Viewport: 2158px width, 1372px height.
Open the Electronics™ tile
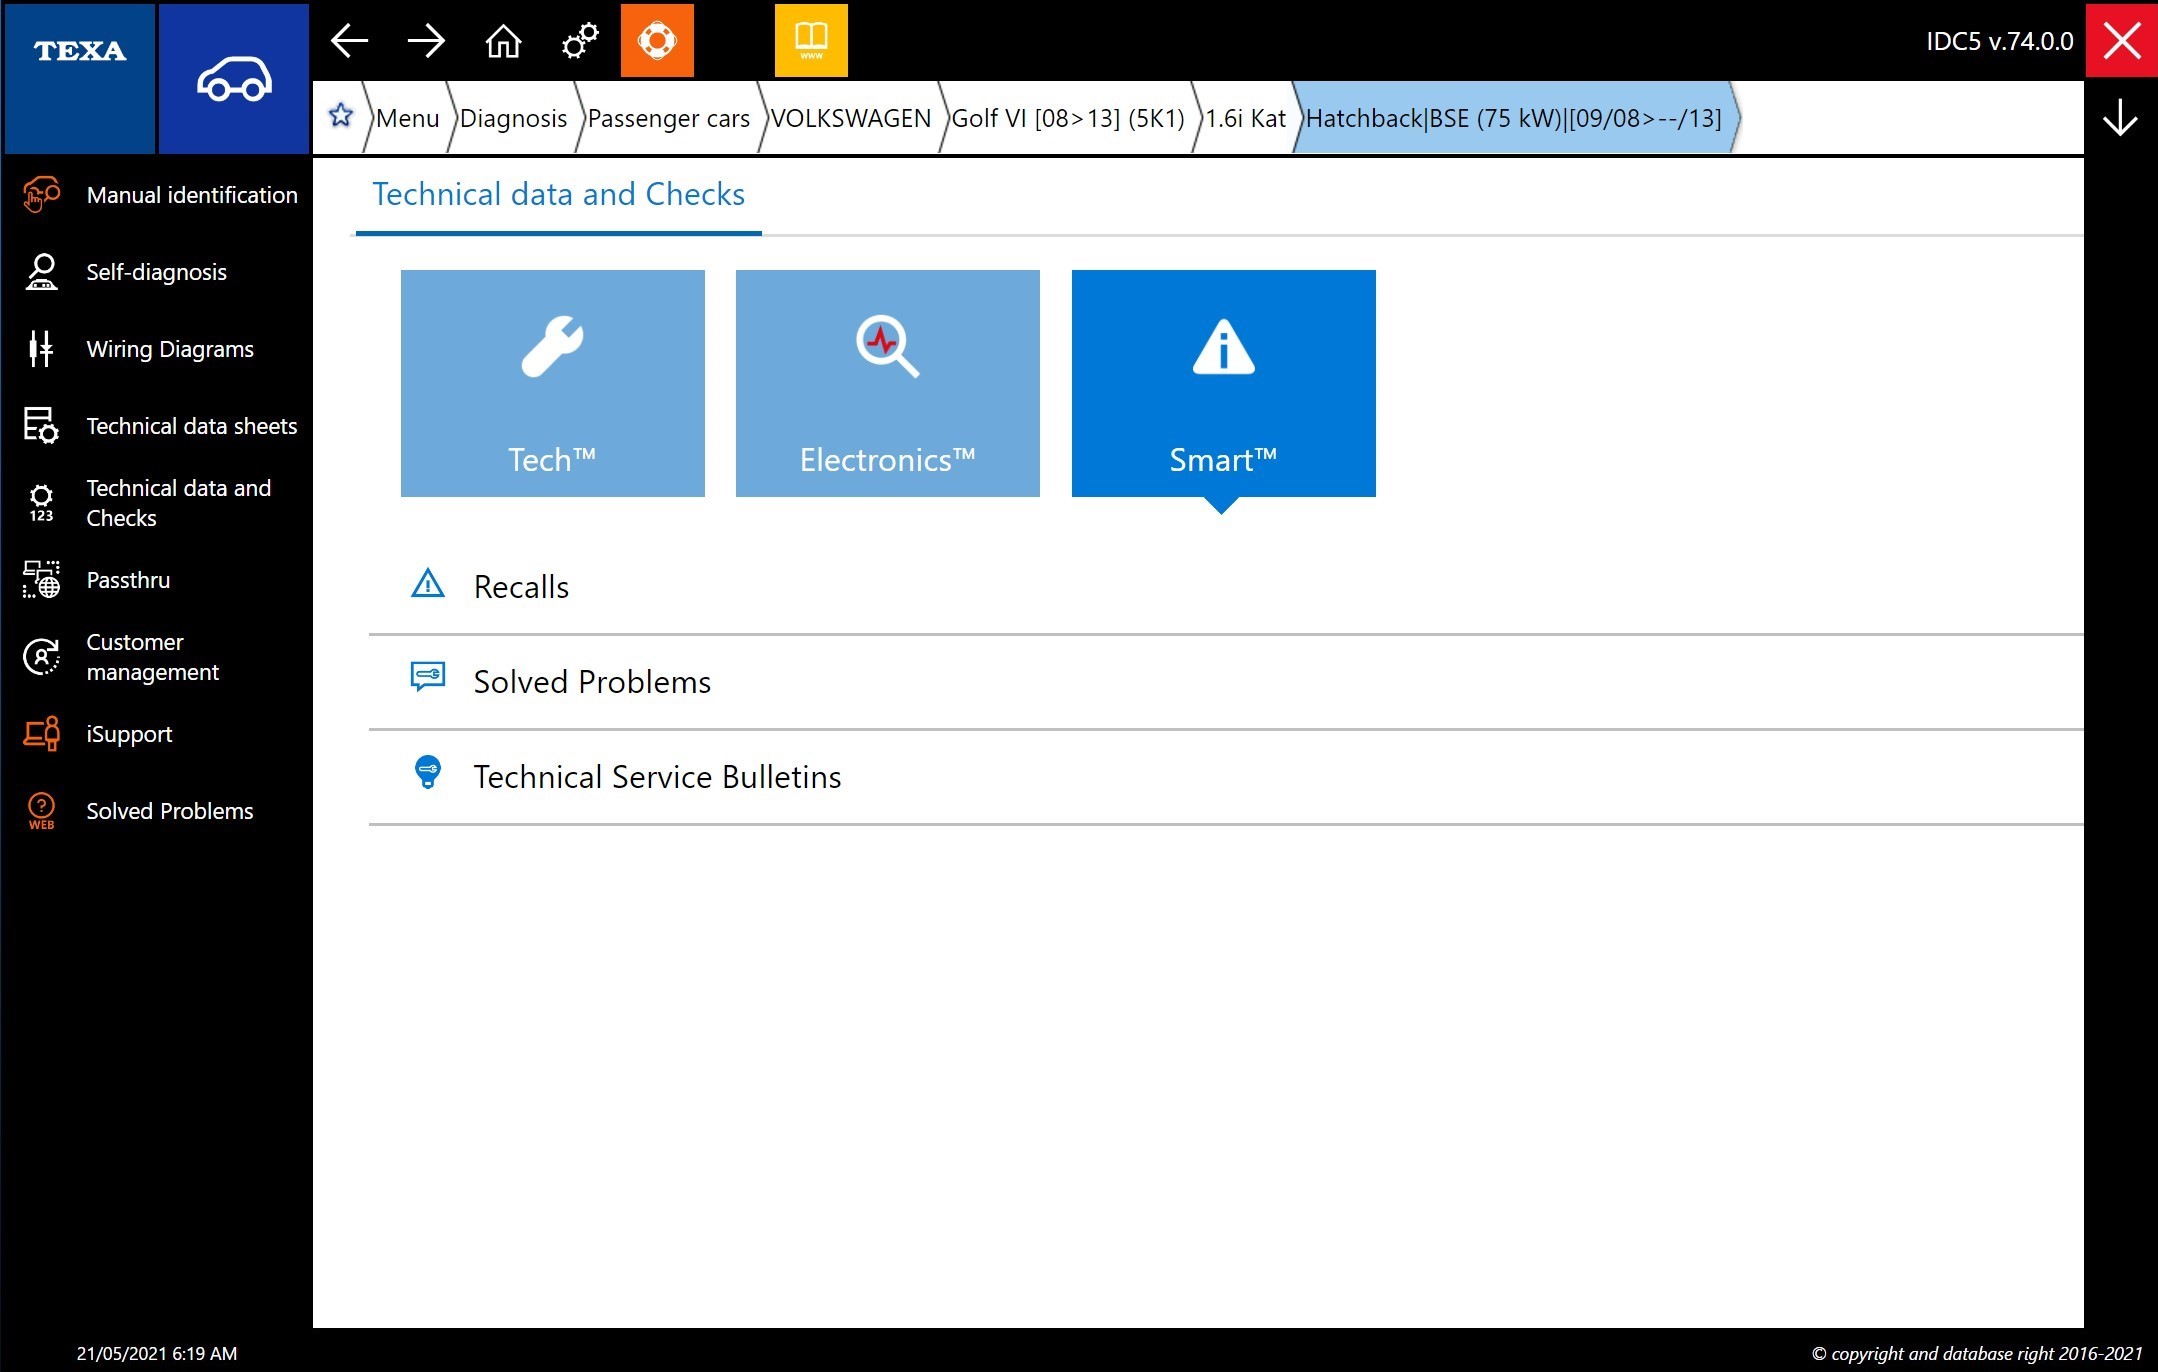click(x=887, y=383)
